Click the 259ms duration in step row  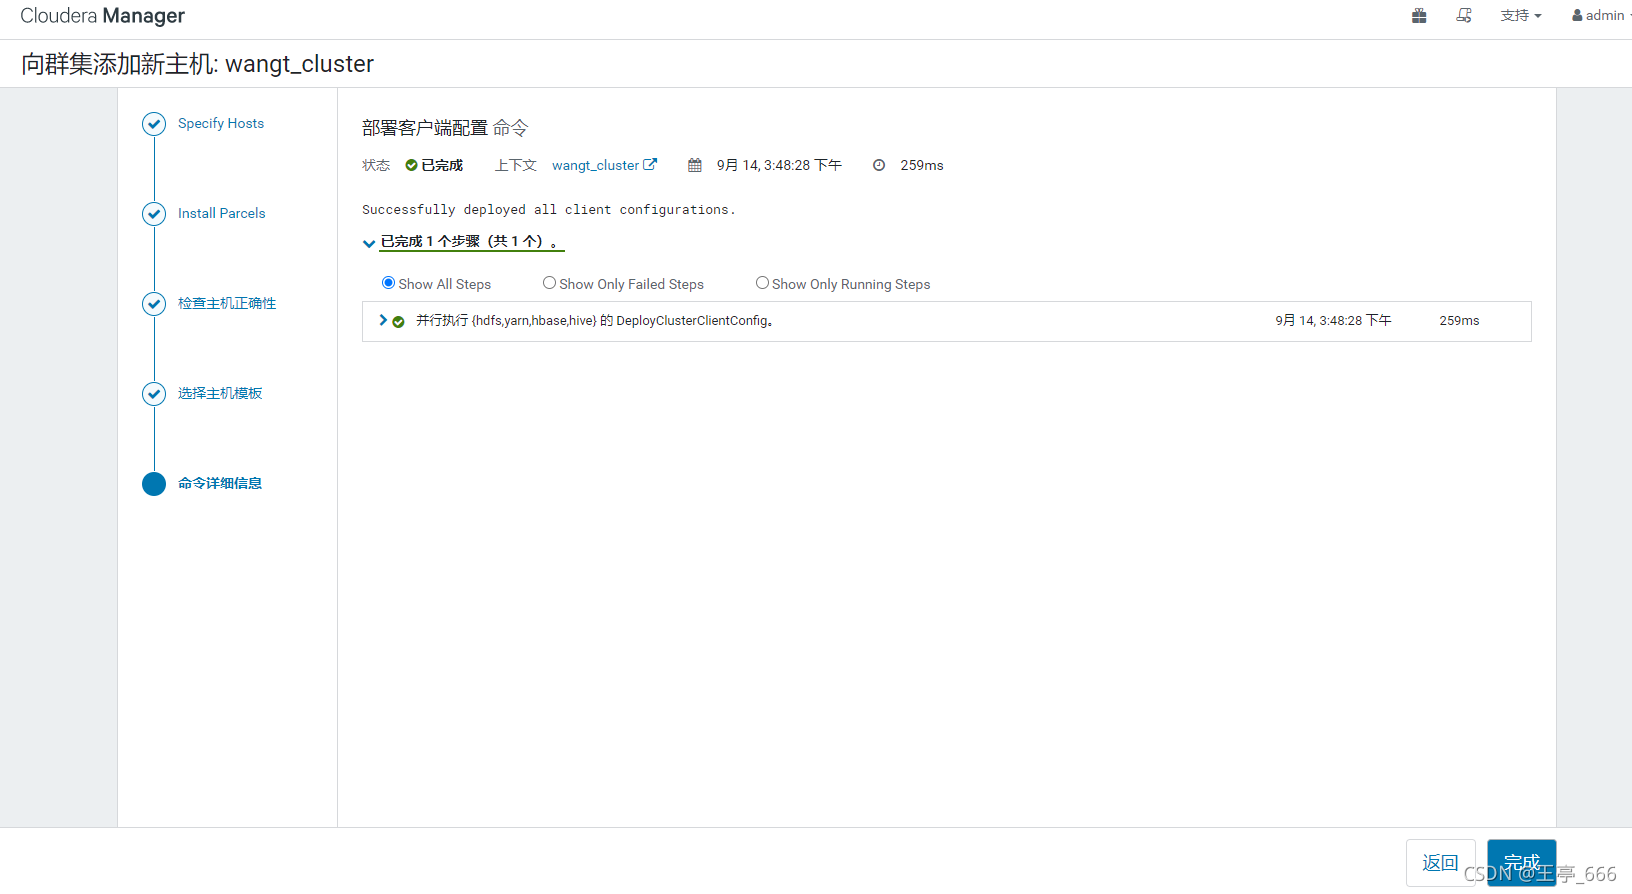pyautogui.click(x=1459, y=321)
